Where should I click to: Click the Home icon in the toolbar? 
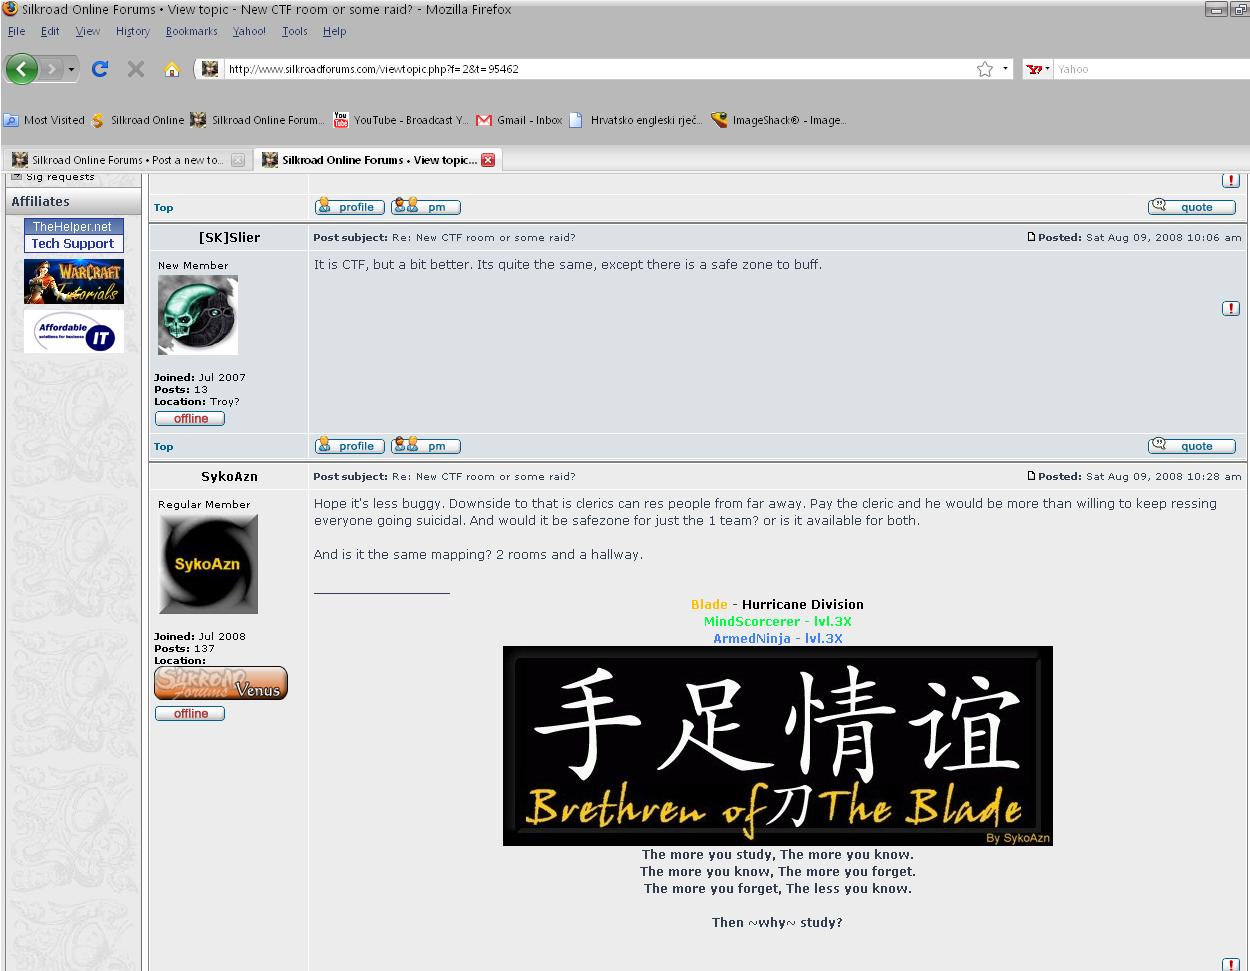pos(172,69)
